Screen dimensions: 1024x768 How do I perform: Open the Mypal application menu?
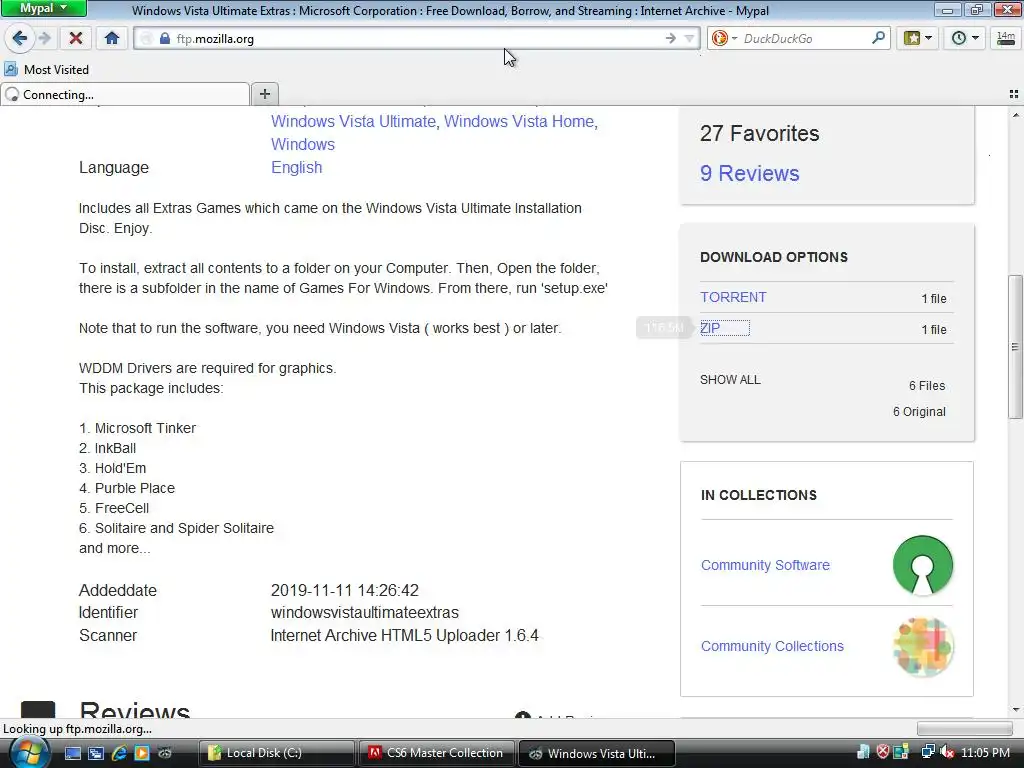coord(43,8)
